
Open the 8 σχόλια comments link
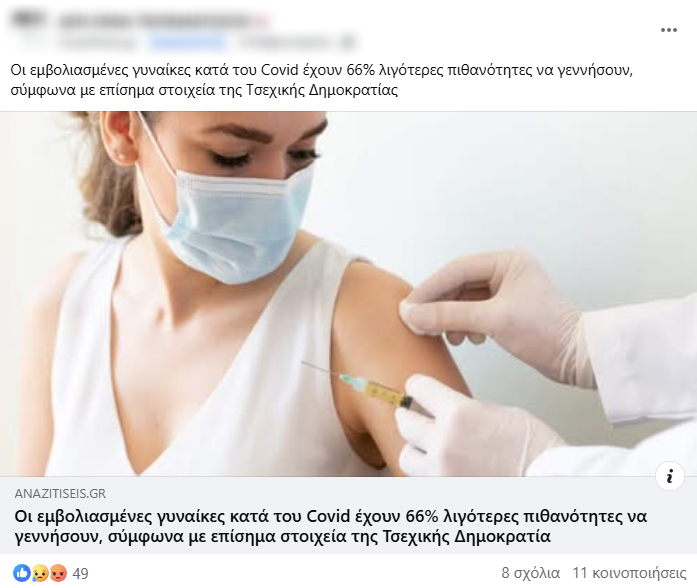coord(530,573)
